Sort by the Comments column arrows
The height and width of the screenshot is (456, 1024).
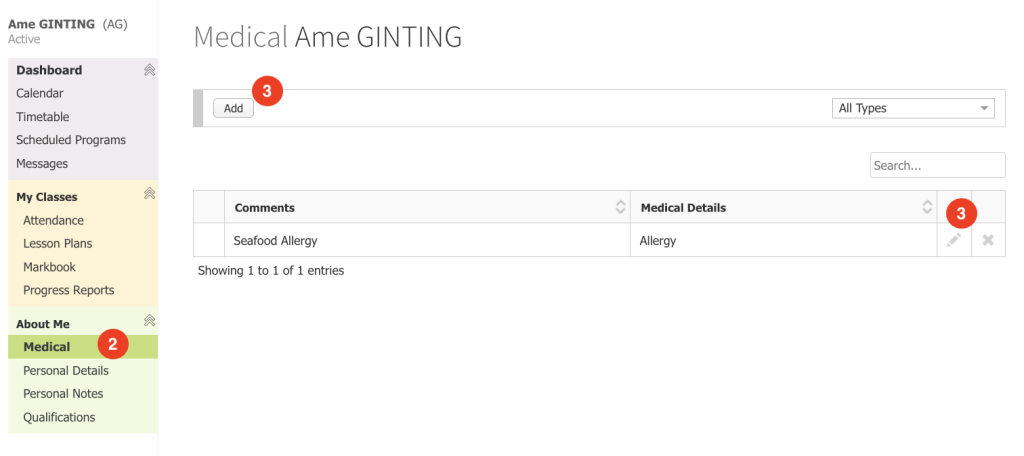pyautogui.click(x=620, y=207)
